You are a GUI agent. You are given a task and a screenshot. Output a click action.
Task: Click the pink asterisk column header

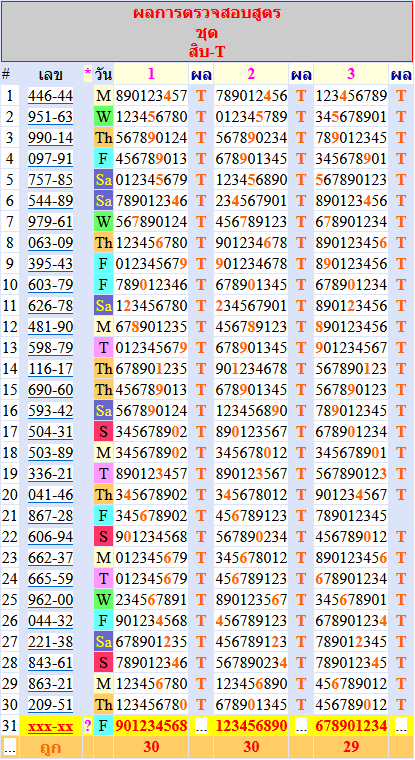click(x=88, y=74)
